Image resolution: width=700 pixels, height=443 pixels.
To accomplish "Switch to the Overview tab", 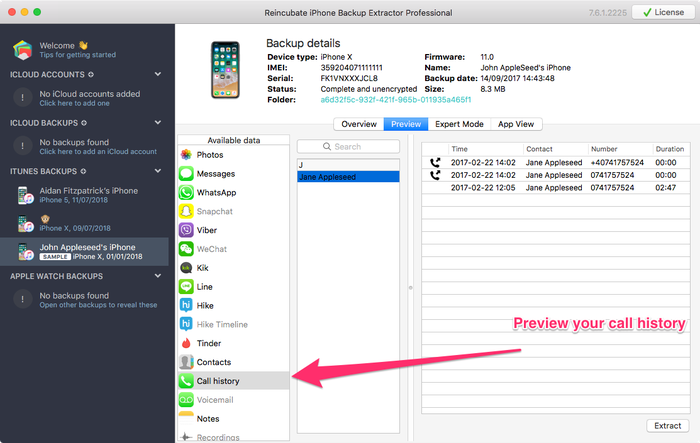I will (358, 124).
